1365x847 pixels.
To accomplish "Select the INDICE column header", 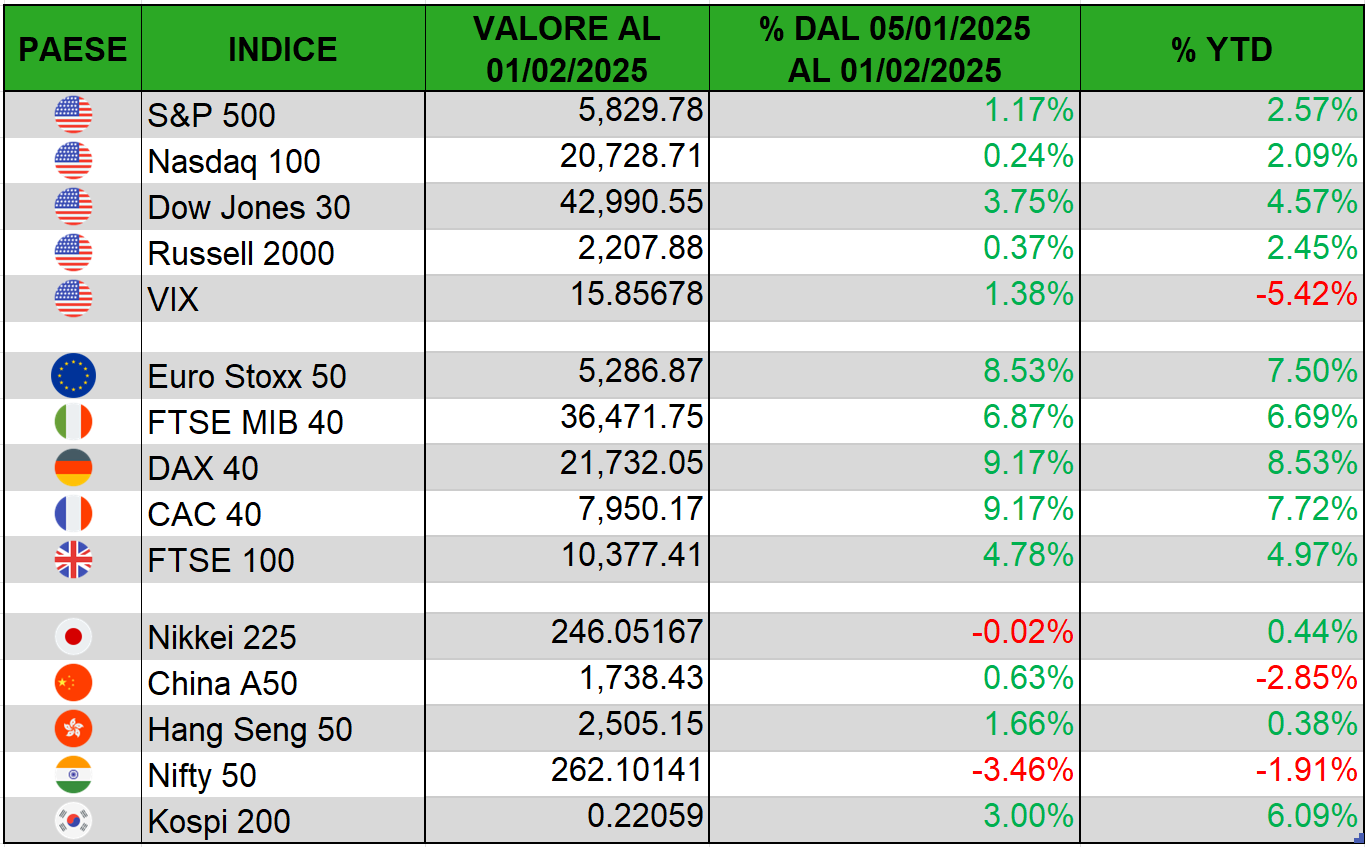I will click(283, 49).
